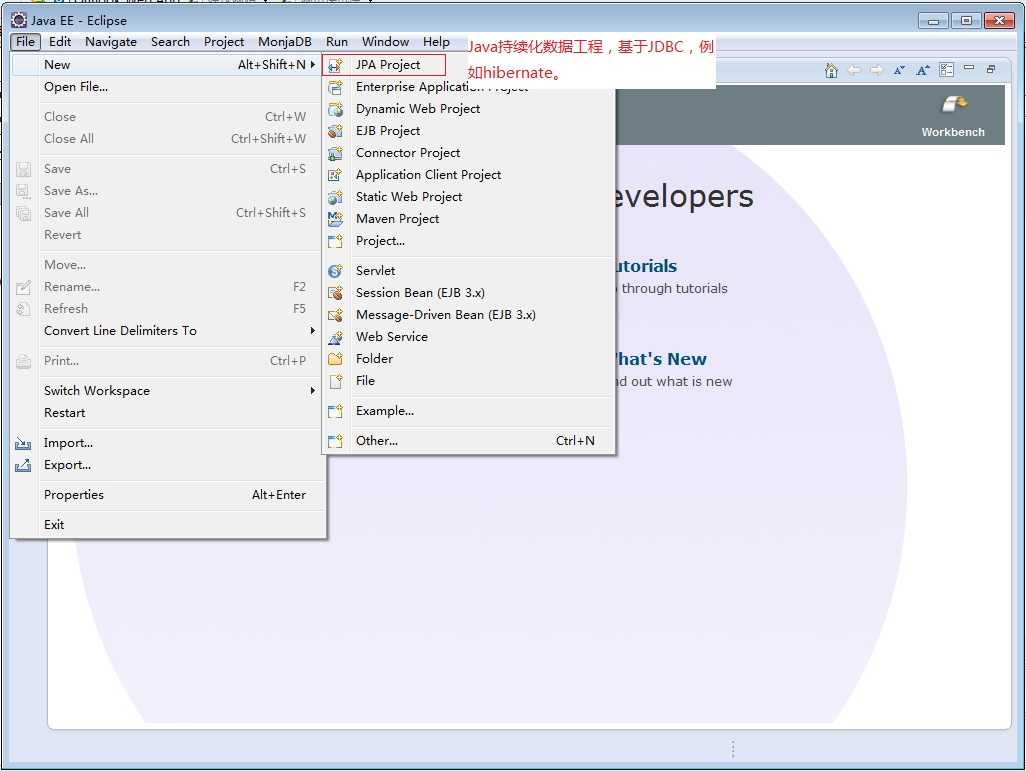Viewport: 1026px width, 771px height.
Task: Click the Dynamic Web Project globe icon
Action: (x=335, y=109)
